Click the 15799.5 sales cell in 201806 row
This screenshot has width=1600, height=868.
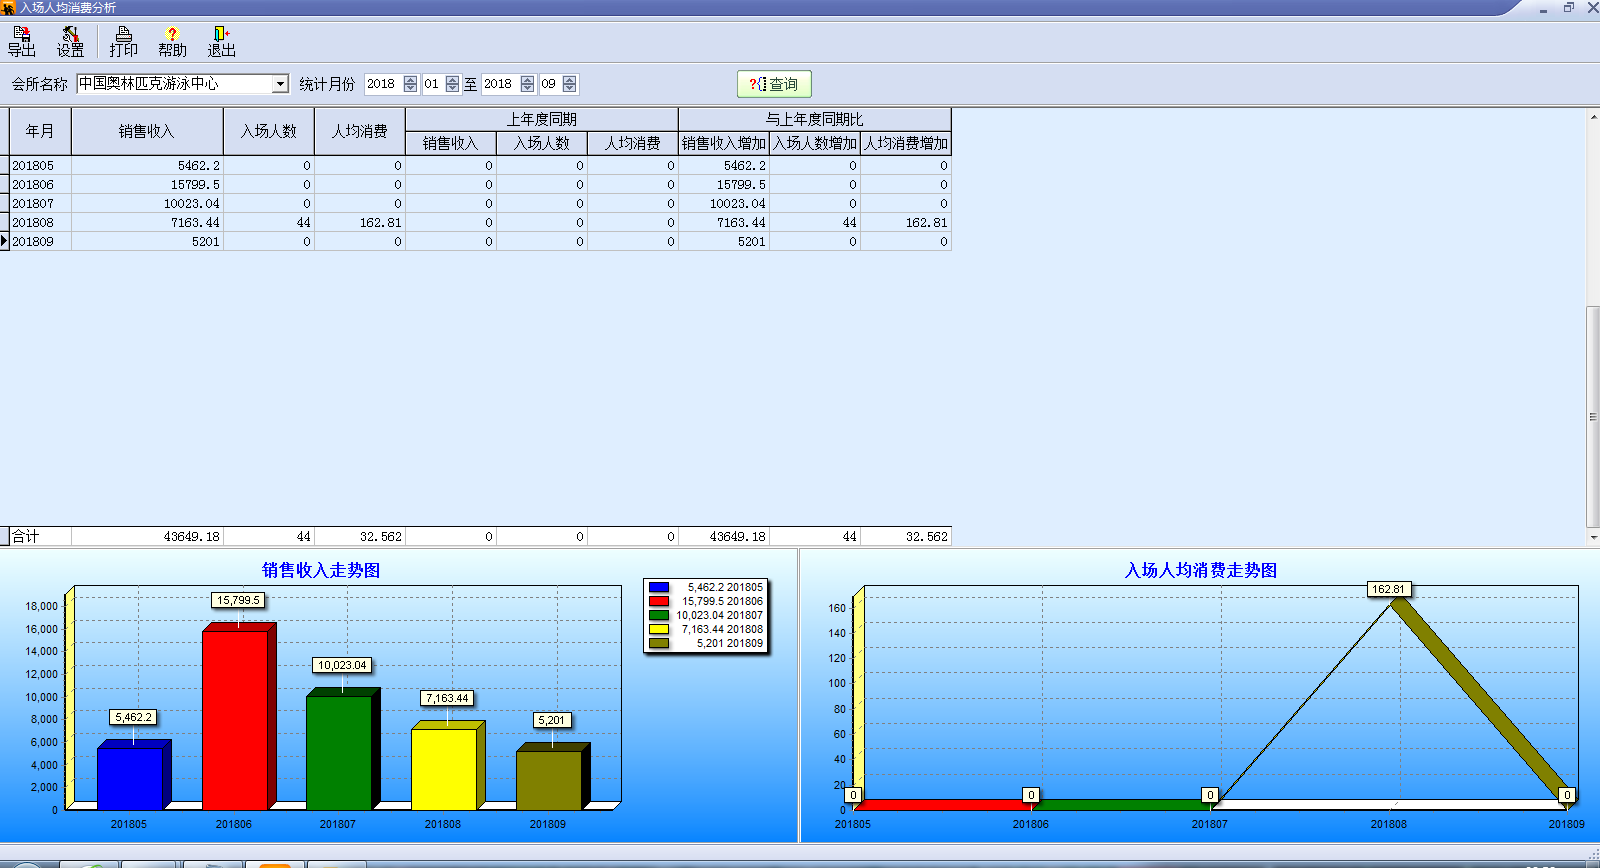point(147,185)
